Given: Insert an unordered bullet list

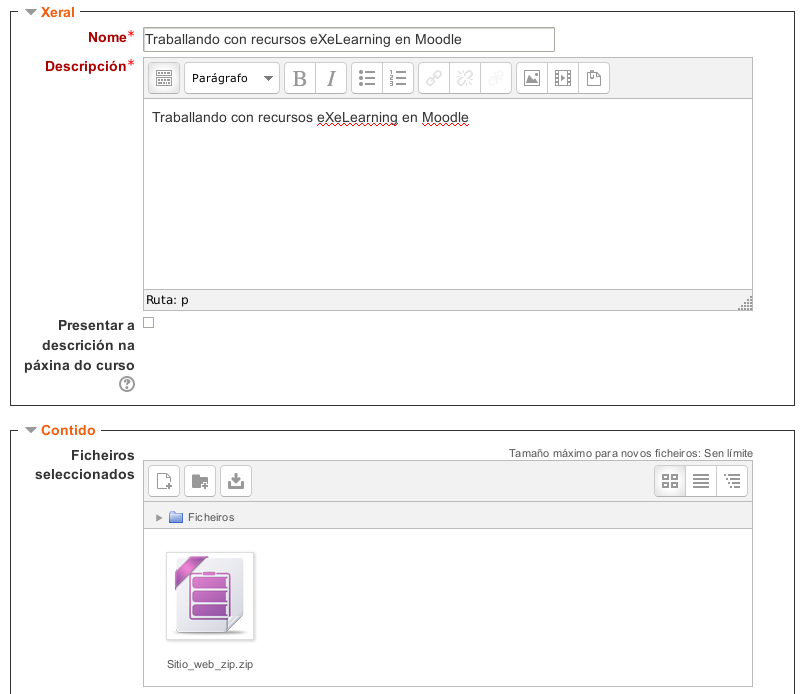Looking at the screenshot, I should (x=367, y=78).
